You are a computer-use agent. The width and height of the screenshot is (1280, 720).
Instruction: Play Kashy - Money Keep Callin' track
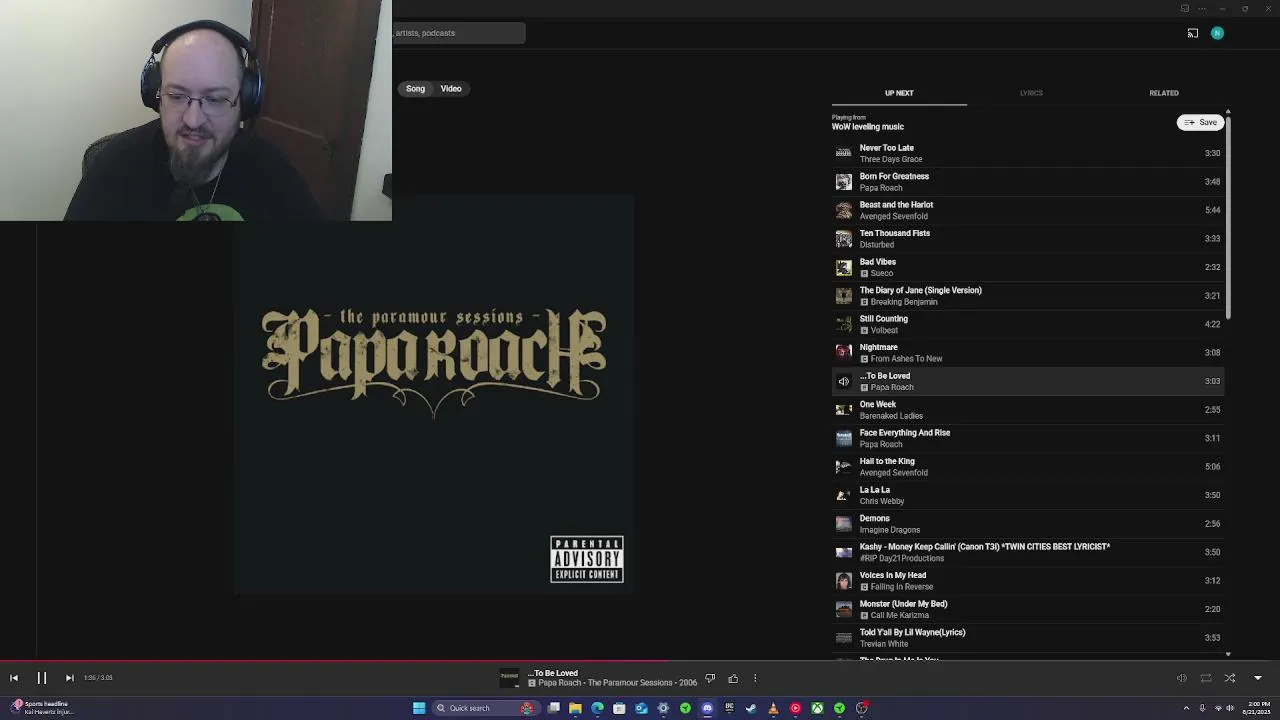pyautogui.click(x=1027, y=552)
